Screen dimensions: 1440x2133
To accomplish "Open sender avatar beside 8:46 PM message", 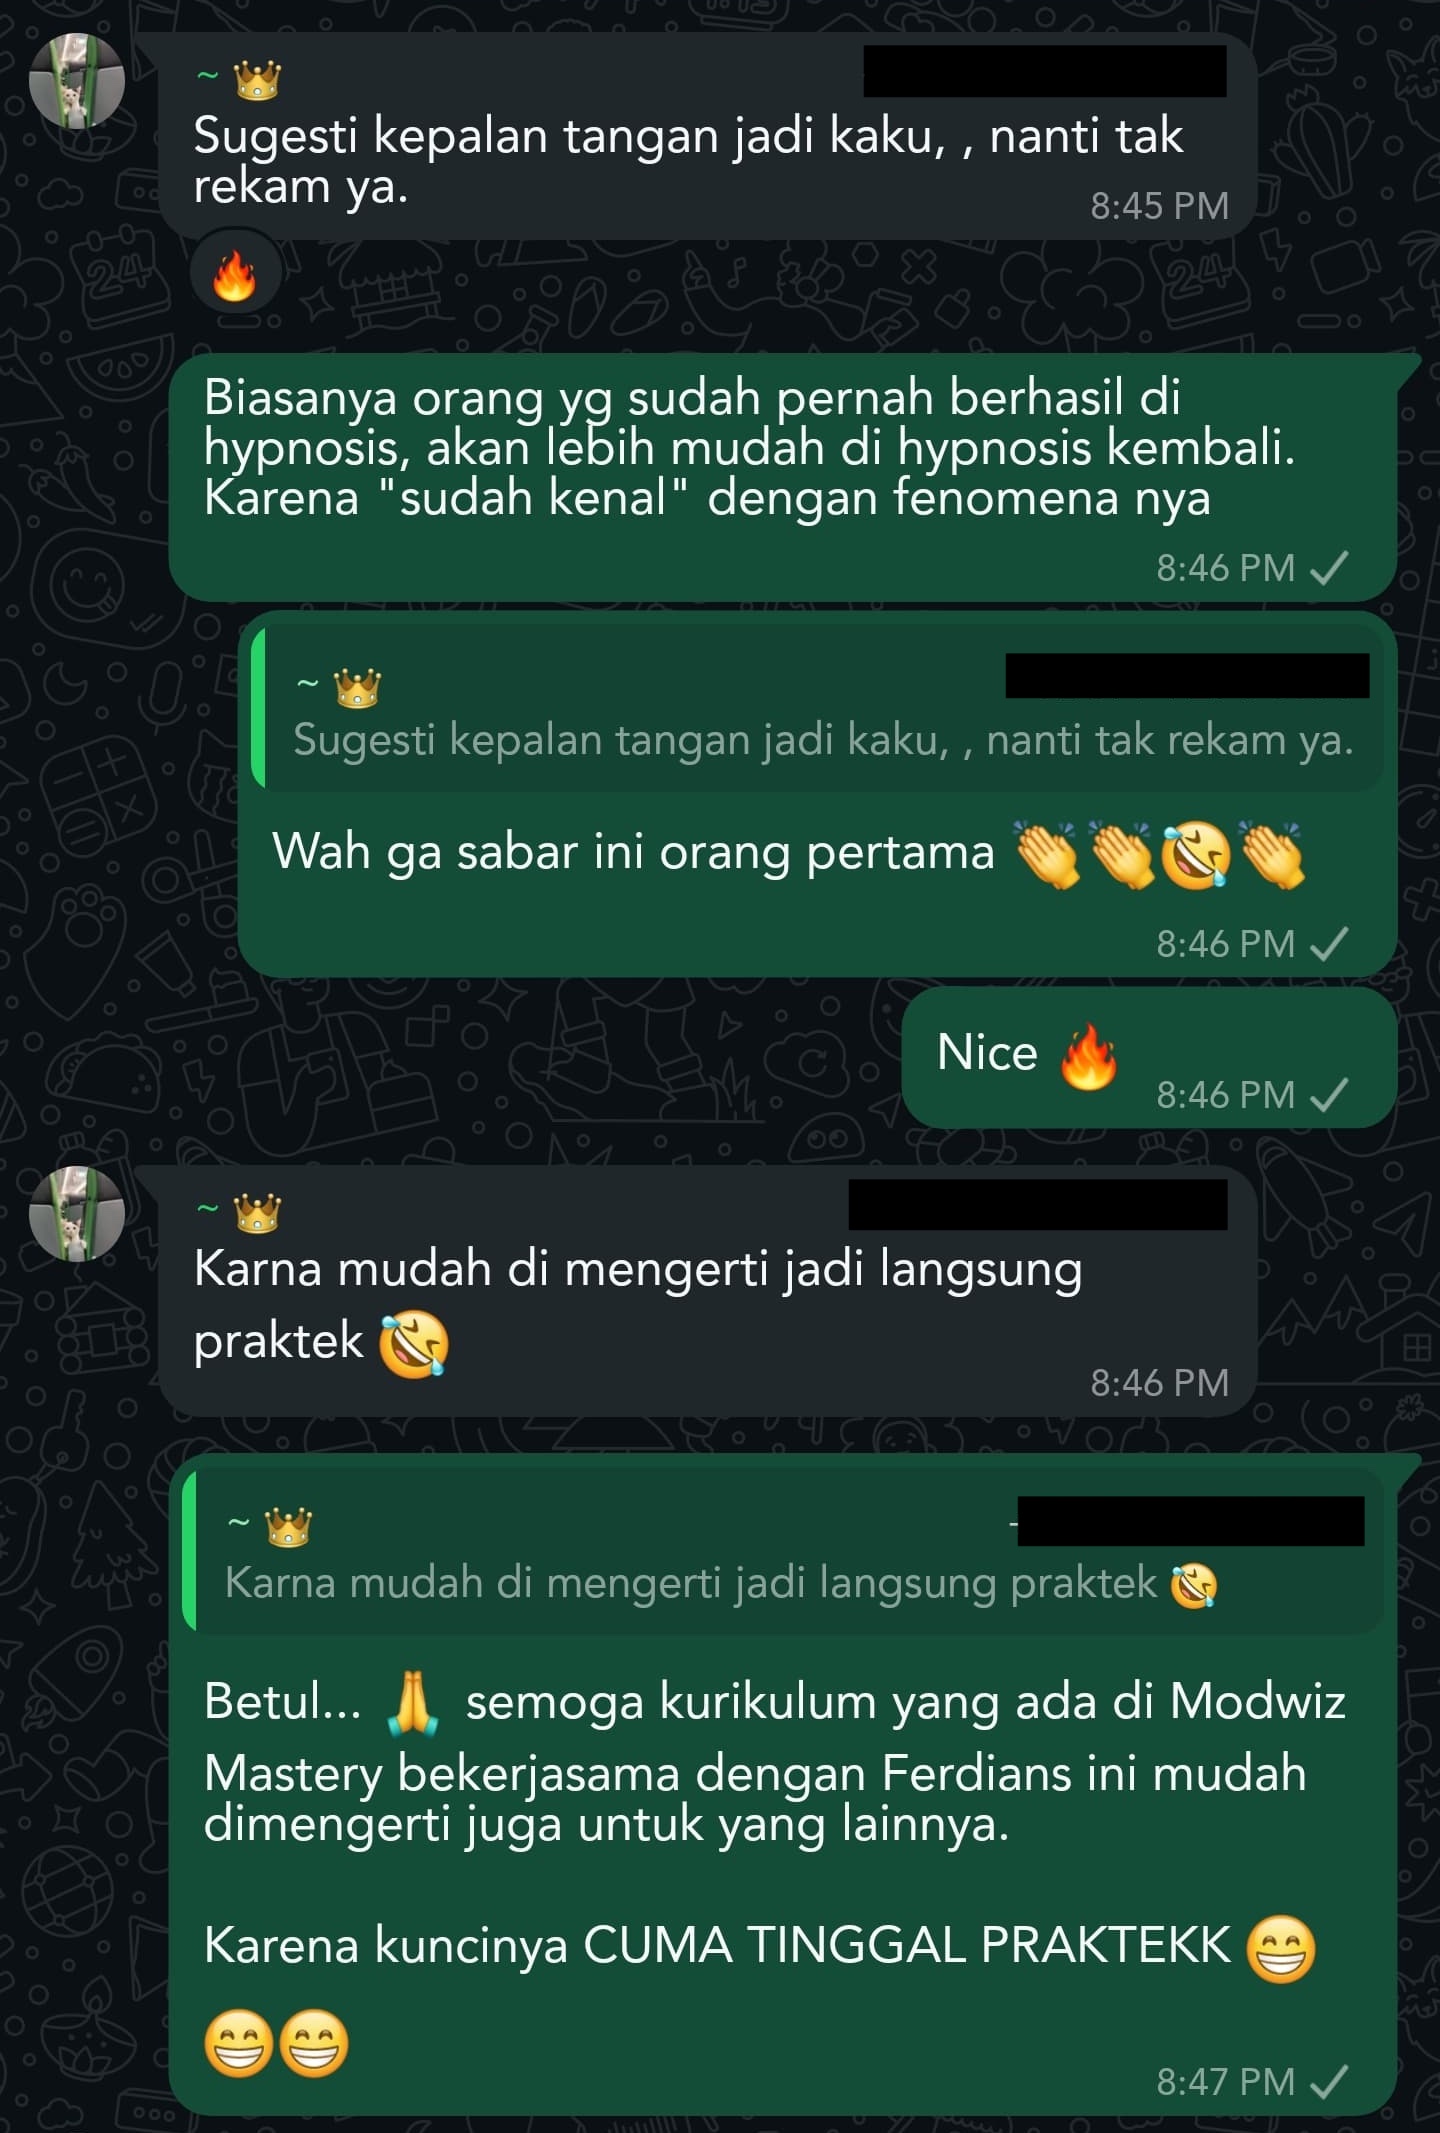I will click(x=77, y=1213).
